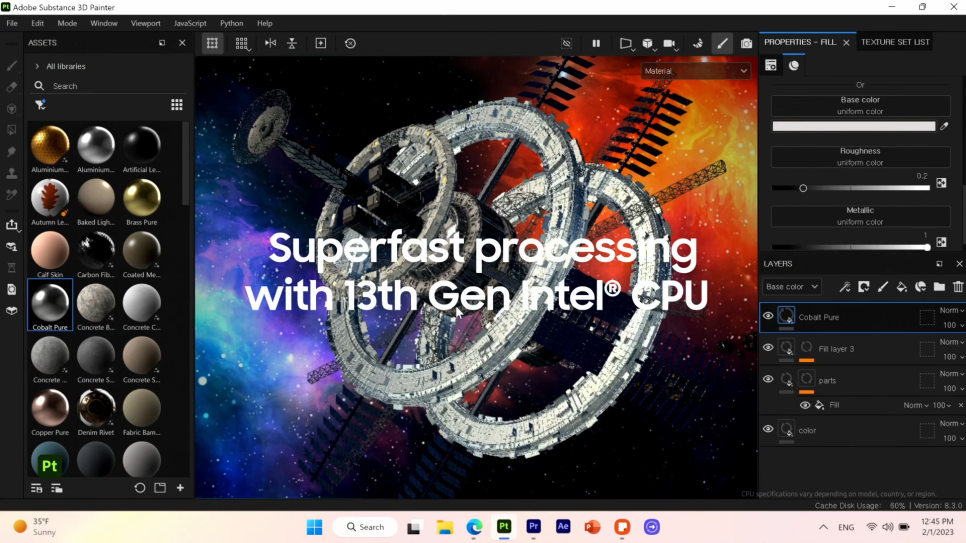Toggle visibility of the parts layer

point(768,379)
